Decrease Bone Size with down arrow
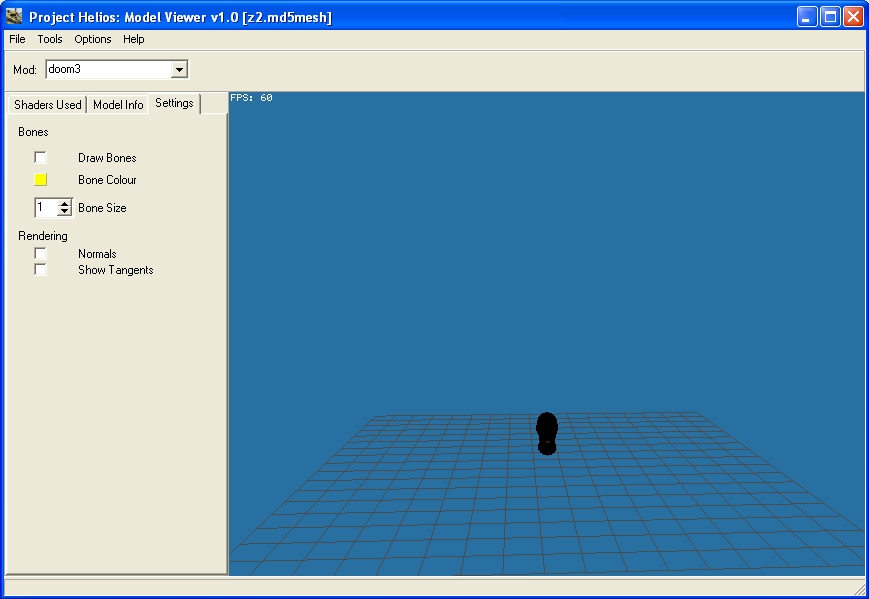The height and width of the screenshot is (599, 869). (65, 212)
